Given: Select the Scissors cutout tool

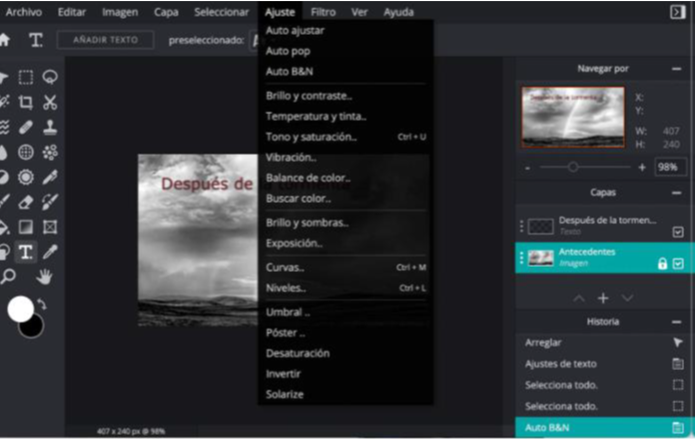Looking at the screenshot, I should point(50,102).
